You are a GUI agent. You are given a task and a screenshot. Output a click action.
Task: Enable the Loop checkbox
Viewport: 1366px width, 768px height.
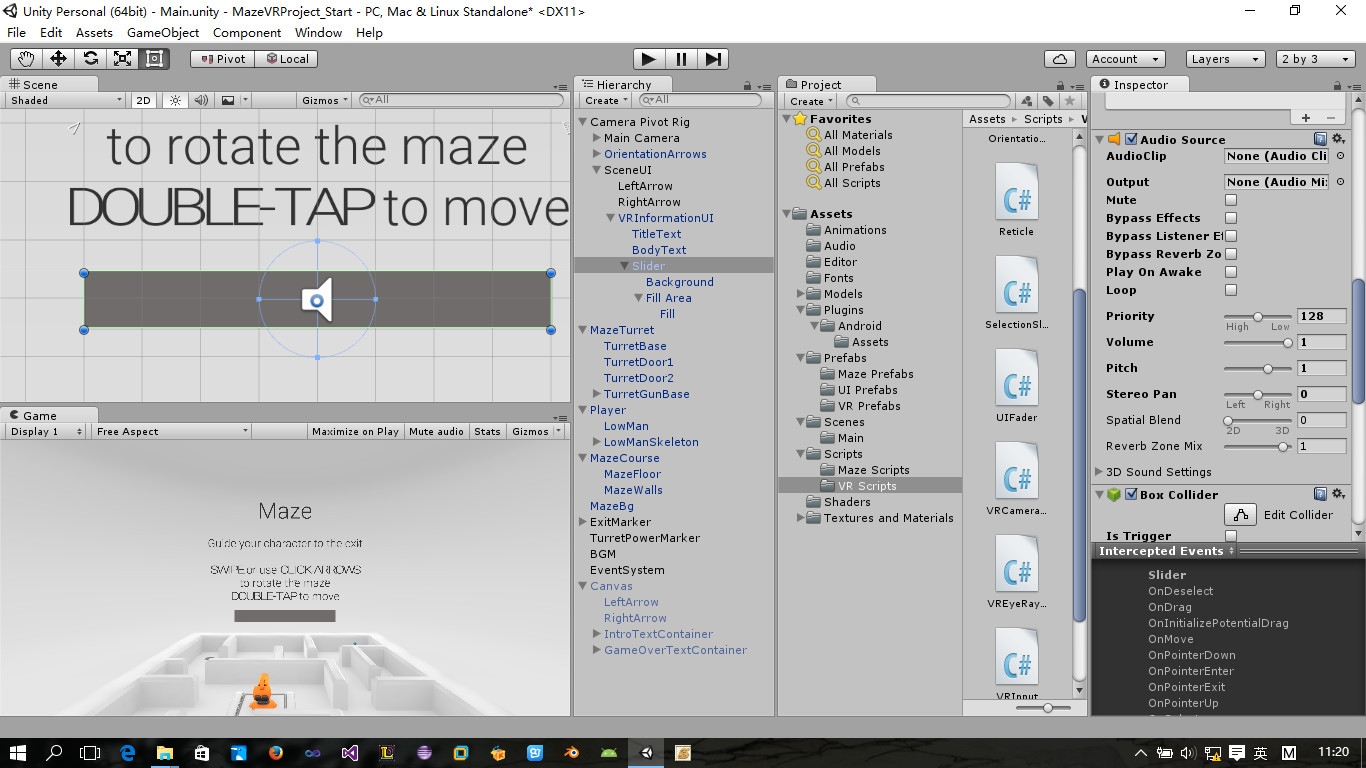[1231, 290]
